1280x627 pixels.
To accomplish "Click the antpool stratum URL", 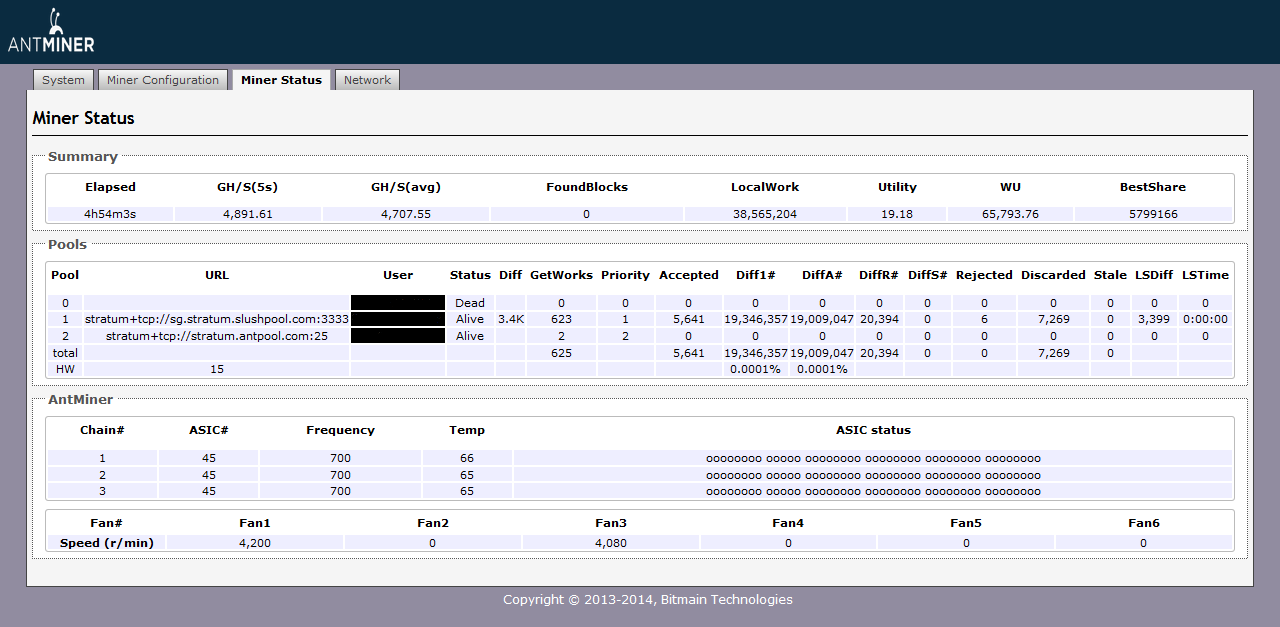I will pos(217,336).
